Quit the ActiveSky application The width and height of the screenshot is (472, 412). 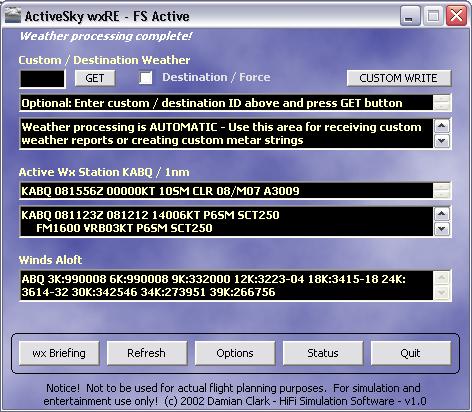tap(411, 353)
